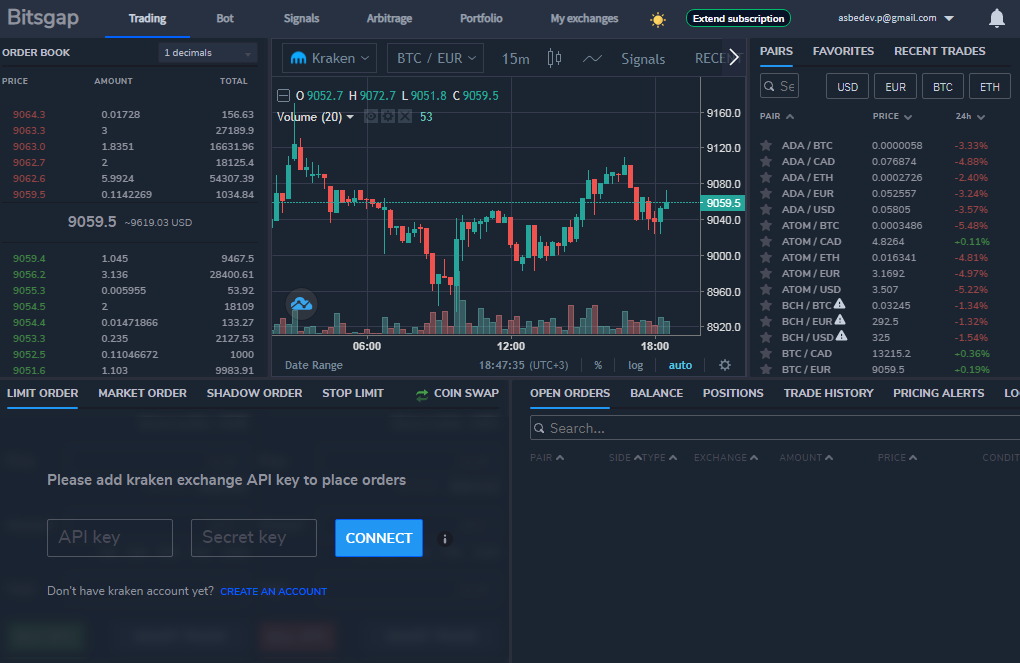Viewport: 1020px width, 663px height.
Task: Favorite the ATOM / CAD star
Action: pyautogui.click(x=766, y=241)
